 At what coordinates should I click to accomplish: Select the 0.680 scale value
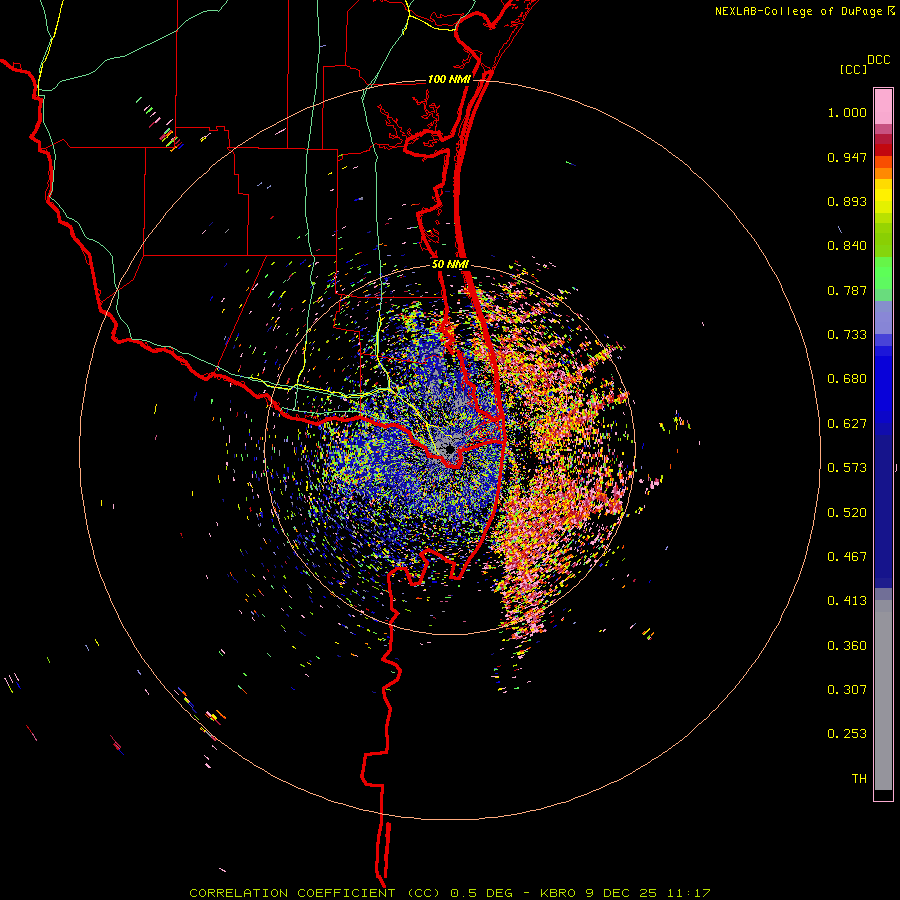pyautogui.click(x=847, y=379)
